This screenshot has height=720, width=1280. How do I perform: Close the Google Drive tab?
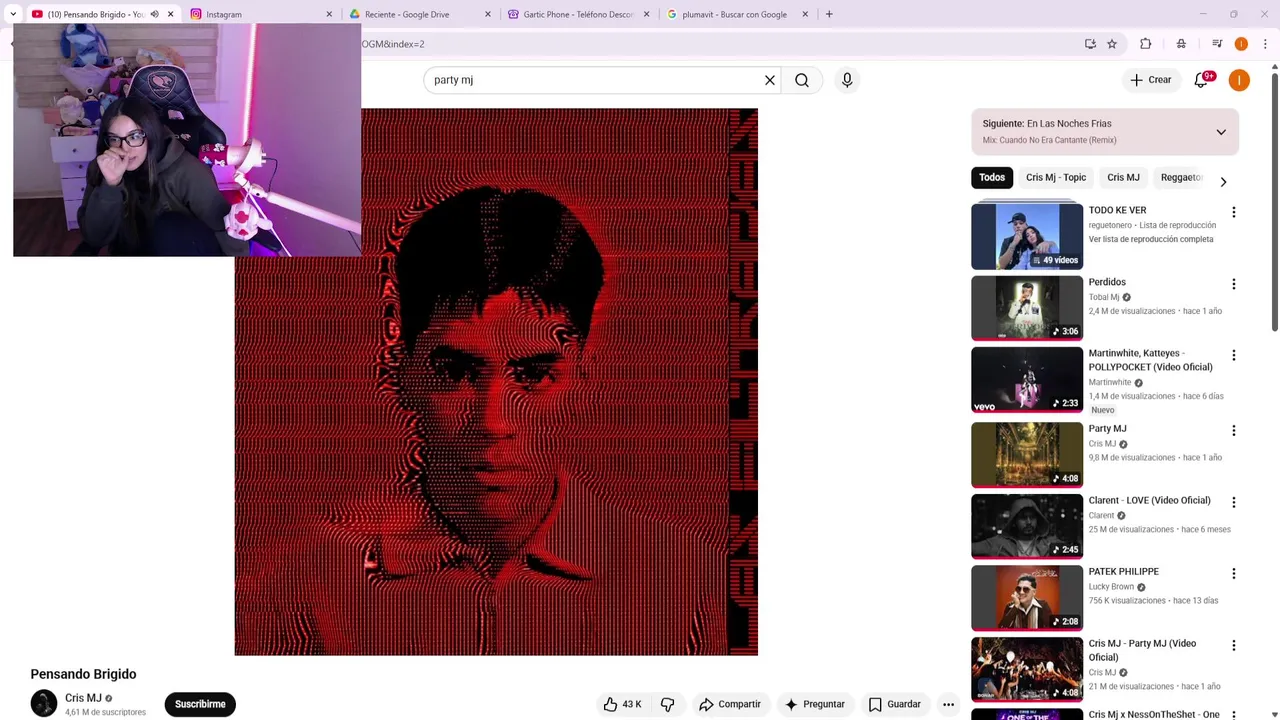click(x=488, y=14)
